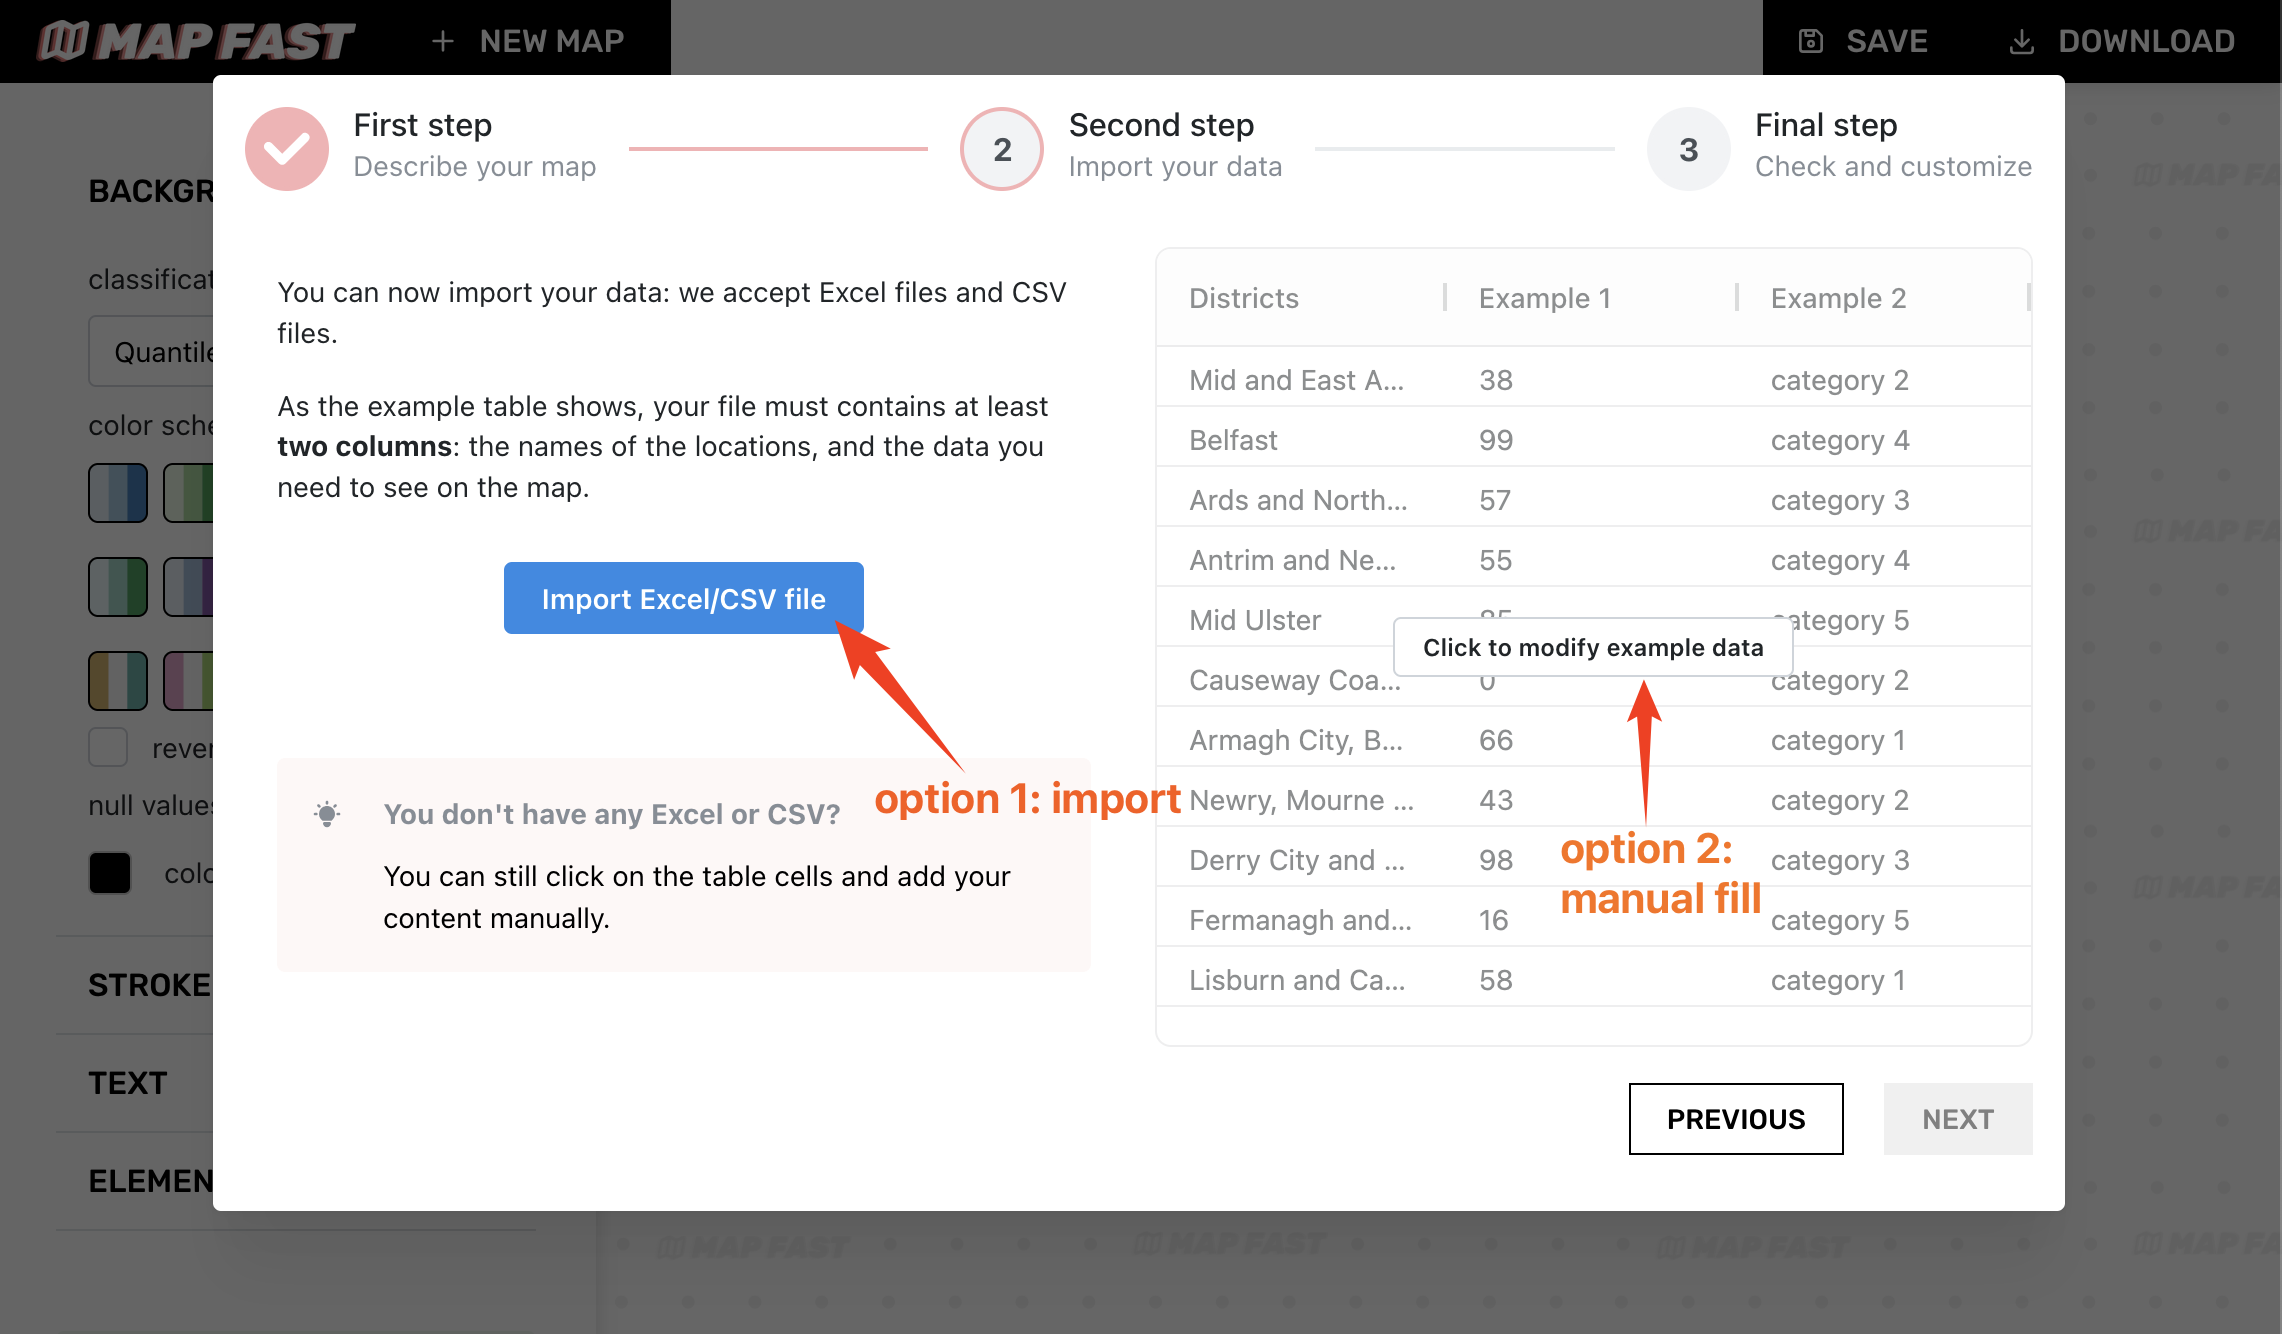
Task: Click the Map Fast logo
Action: point(196,41)
